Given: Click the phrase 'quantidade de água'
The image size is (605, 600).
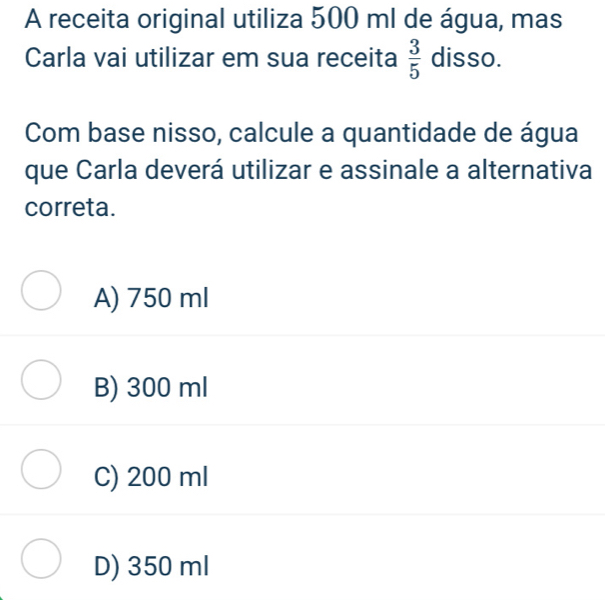Looking at the screenshot, I should click(x=461, y=134).
